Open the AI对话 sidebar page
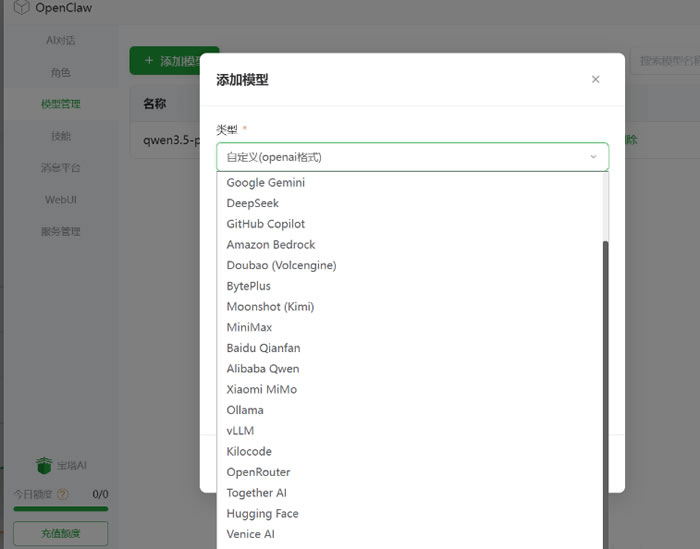The height and width of the screenshot is (549, 700). tap(61, 40)
